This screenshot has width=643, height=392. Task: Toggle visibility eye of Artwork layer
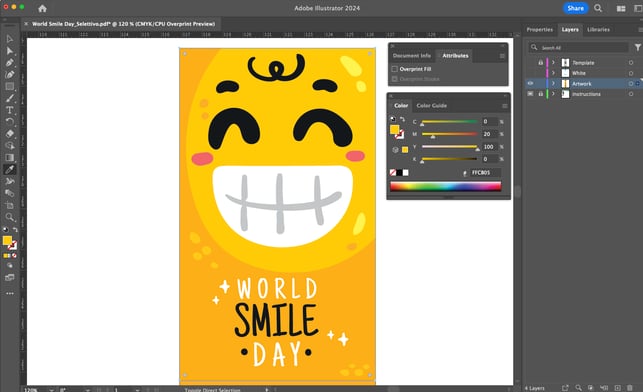(x=530, y=83)
